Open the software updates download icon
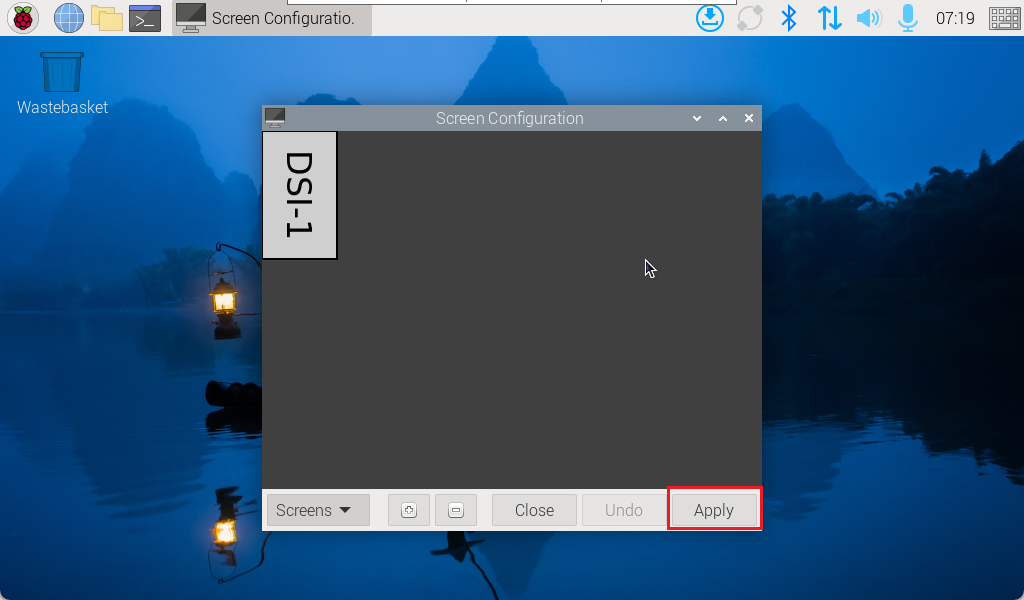 pos(710,18)
